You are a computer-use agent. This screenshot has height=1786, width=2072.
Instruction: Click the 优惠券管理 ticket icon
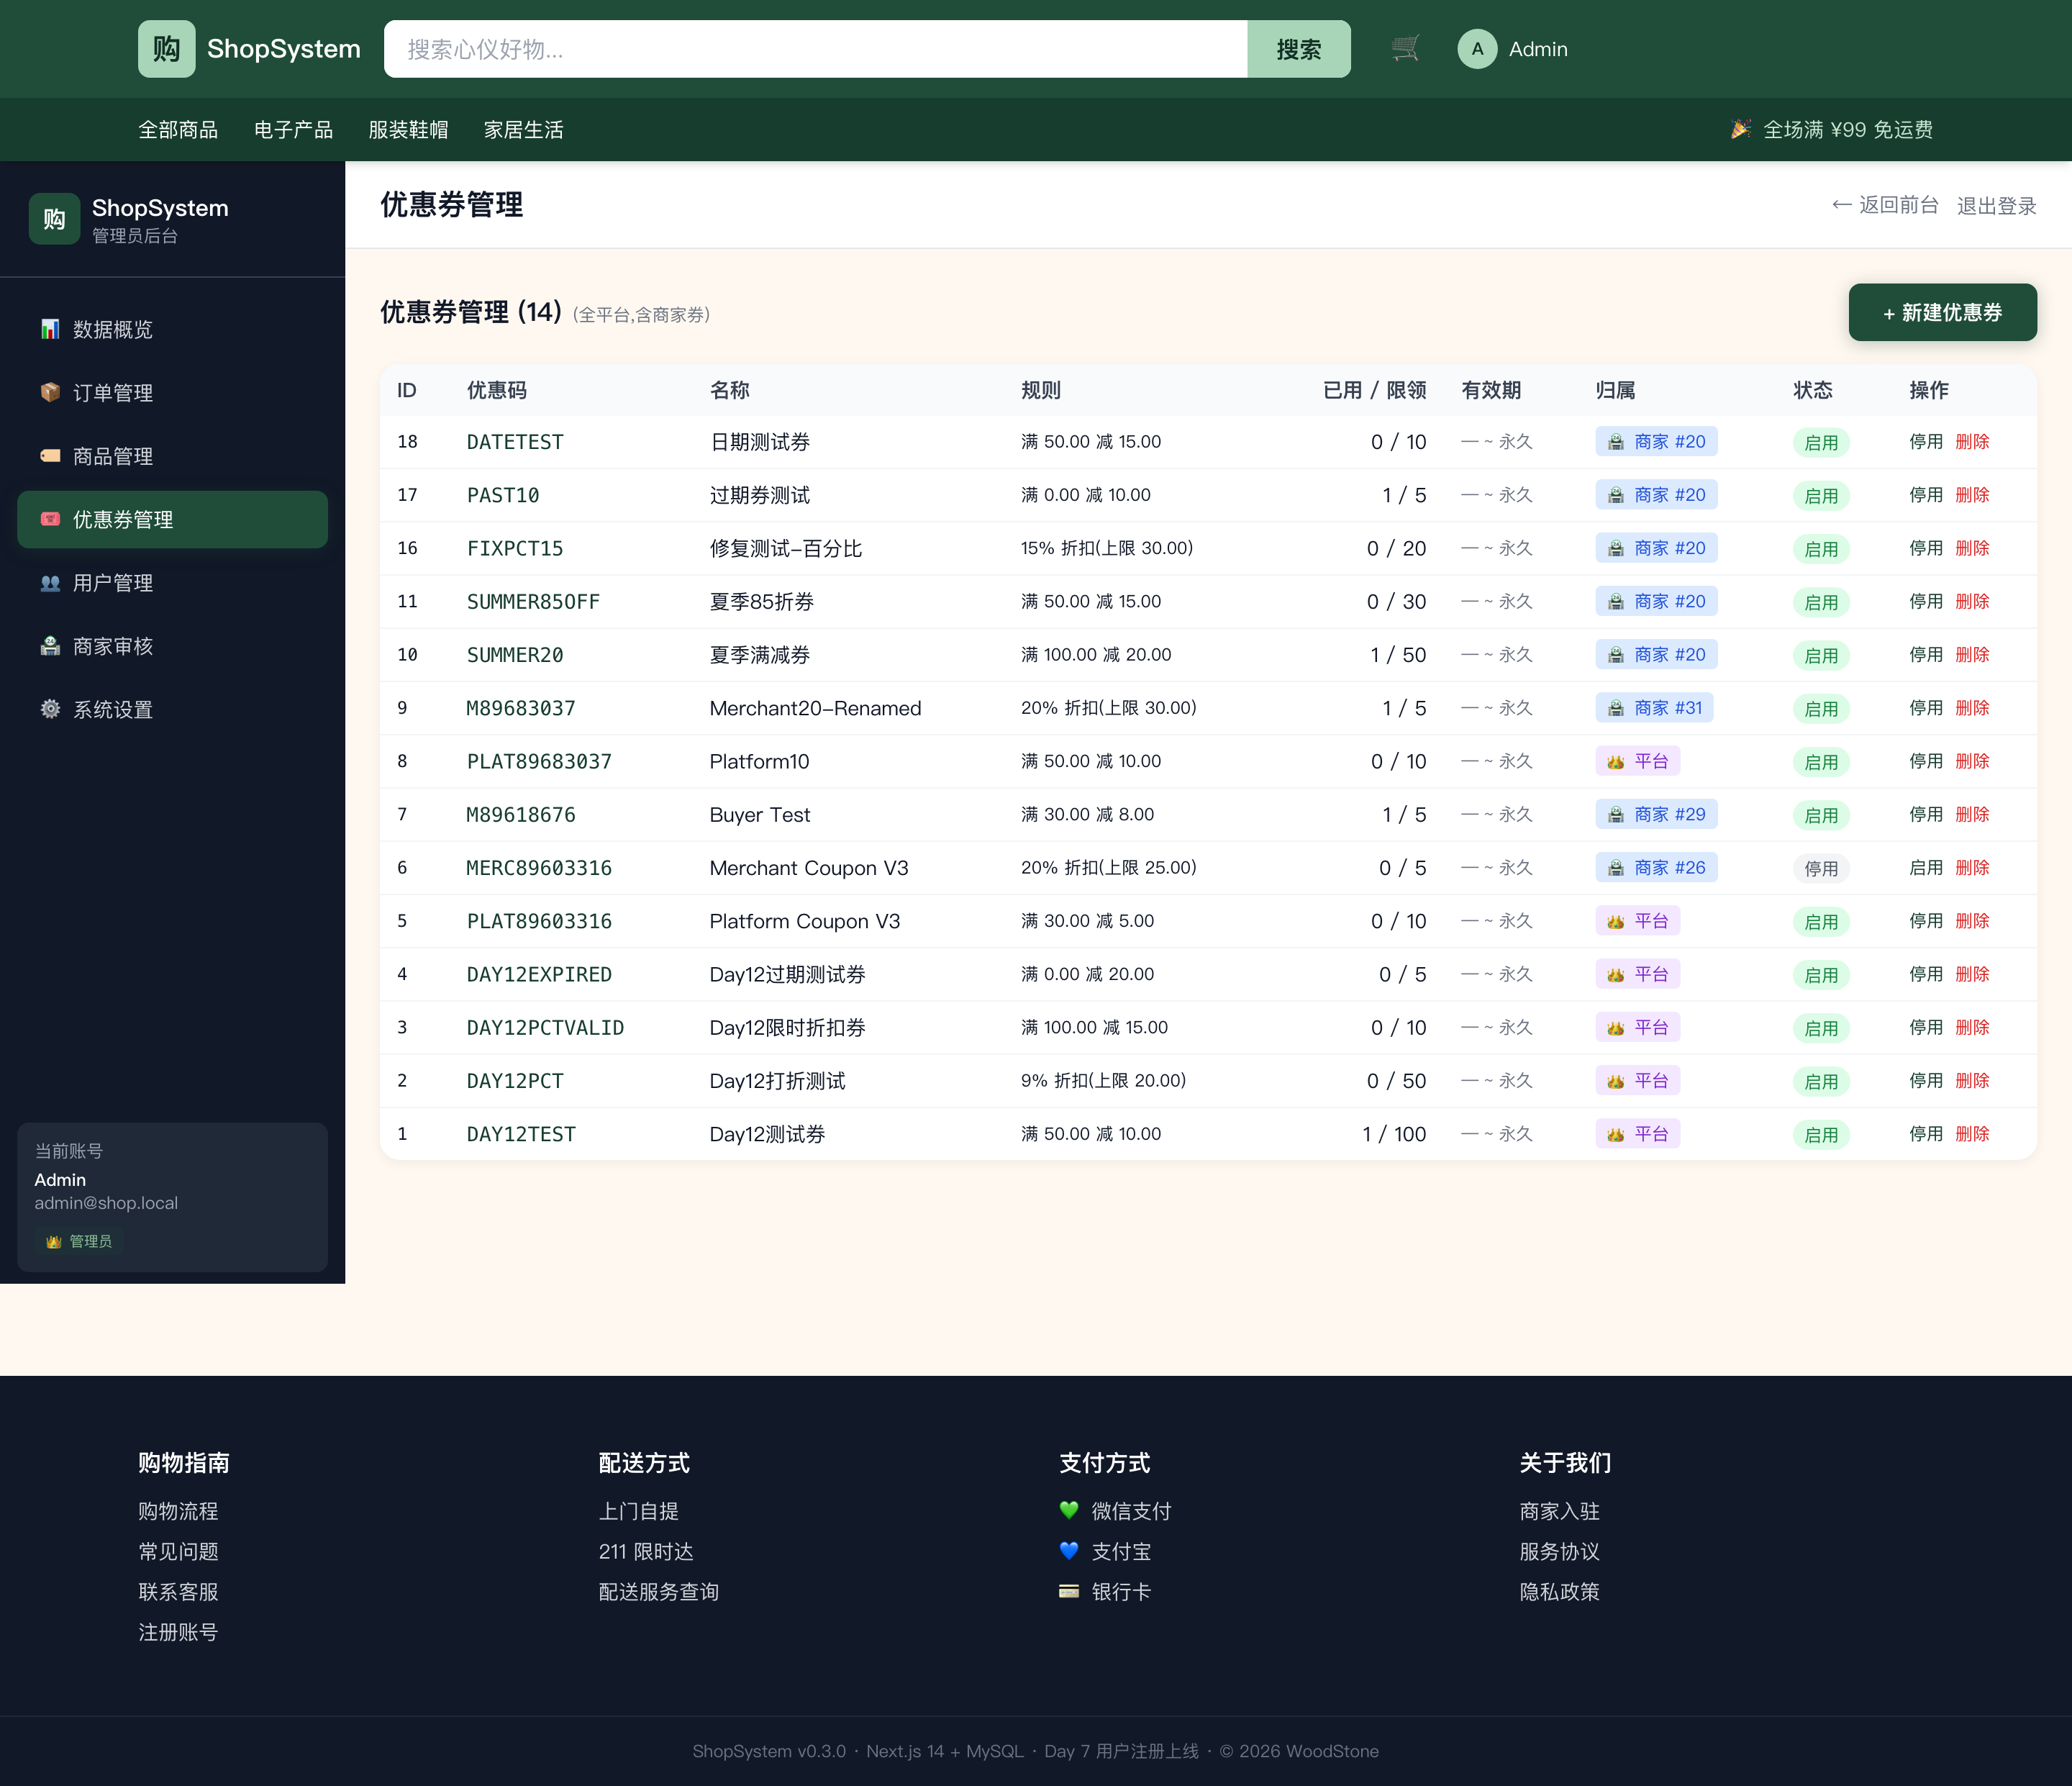50,519
